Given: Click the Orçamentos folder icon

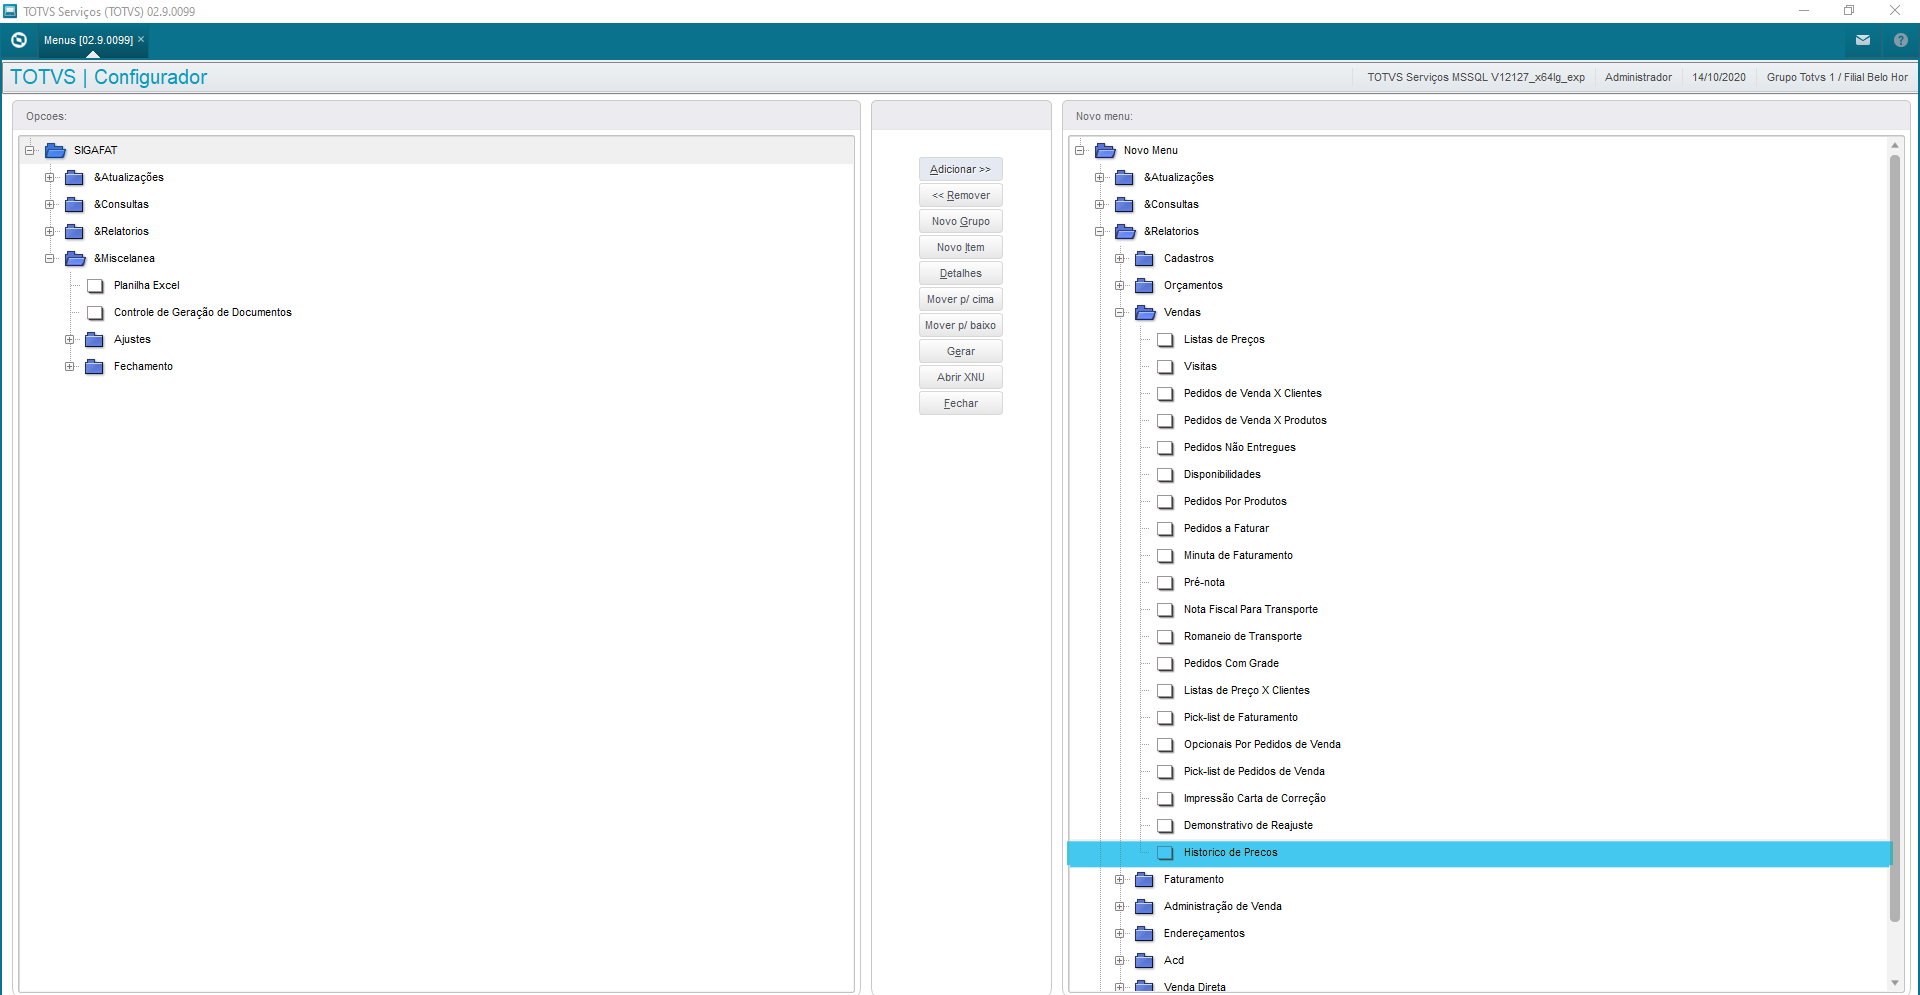Looking at the screenshot, I should click(x=1145, y=286).
